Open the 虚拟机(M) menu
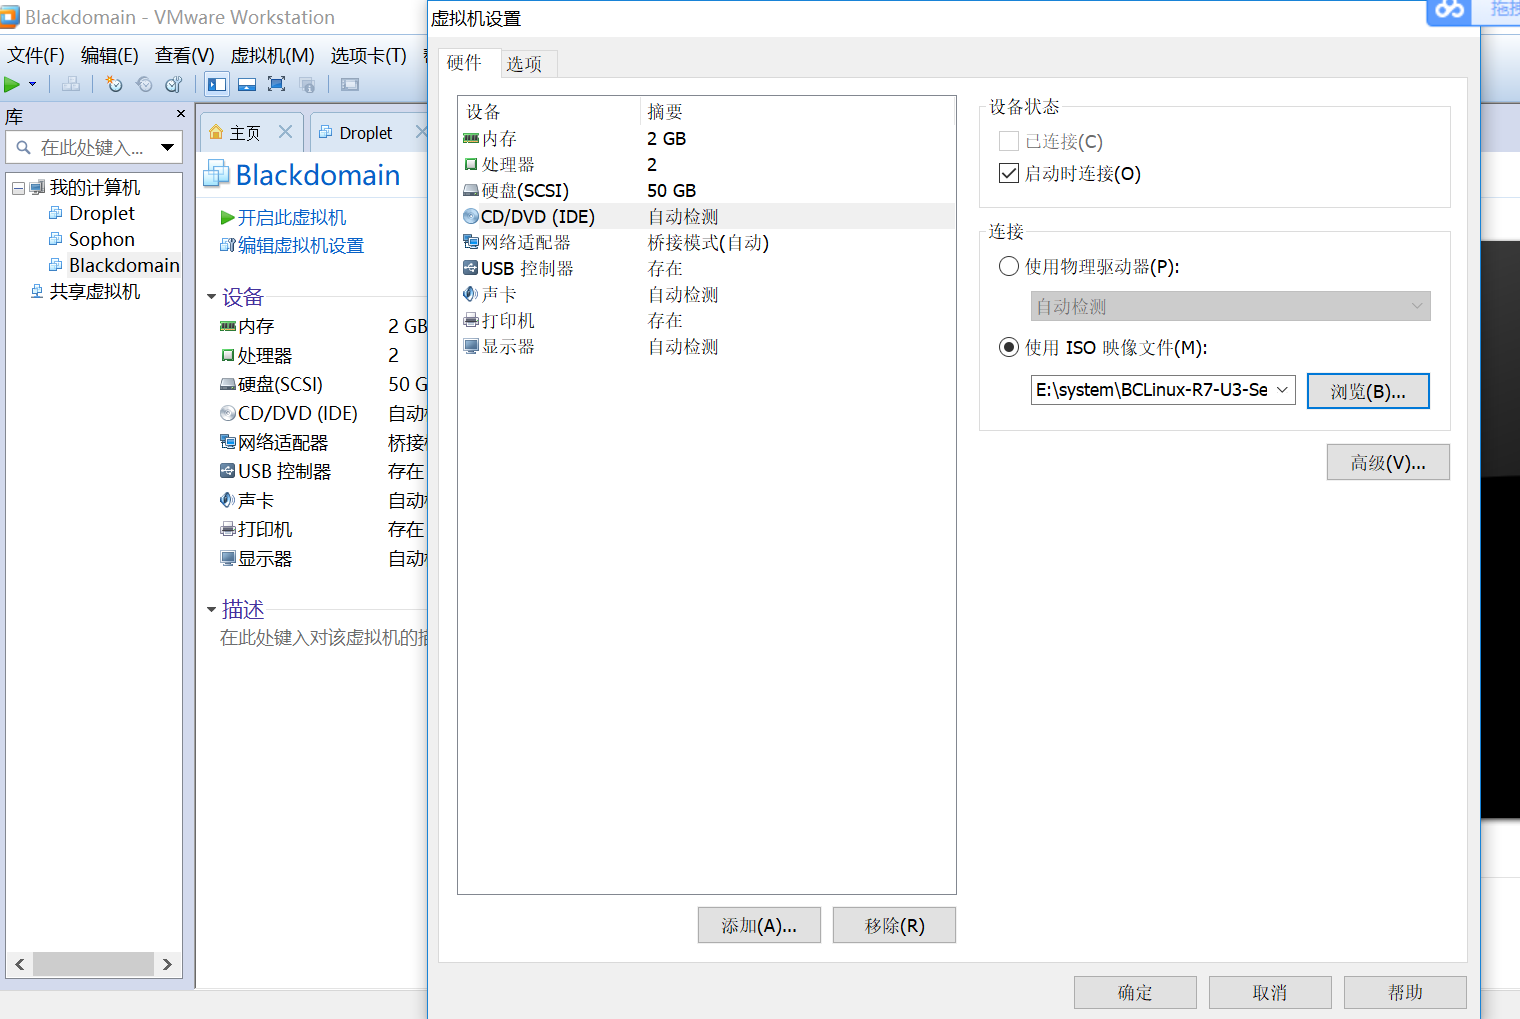The image size is (1520, 1019). [x=271, y=55]
